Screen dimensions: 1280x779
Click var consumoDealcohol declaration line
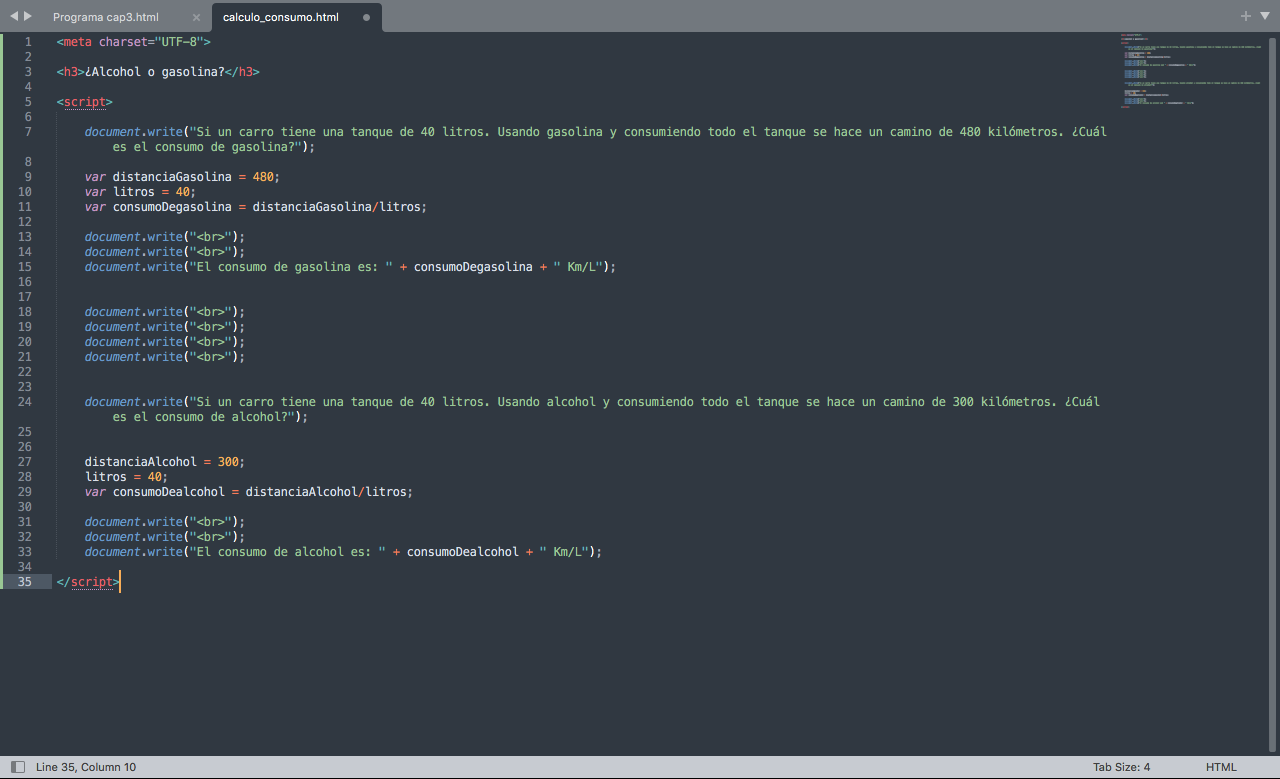249,492
